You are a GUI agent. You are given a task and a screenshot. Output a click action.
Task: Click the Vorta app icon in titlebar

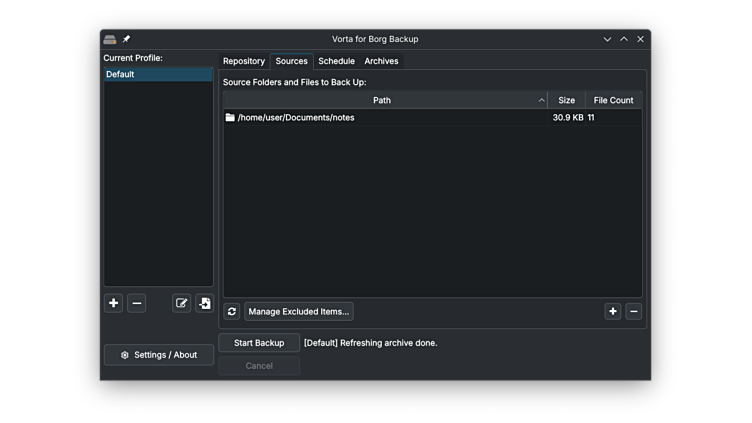coord(110,39)
